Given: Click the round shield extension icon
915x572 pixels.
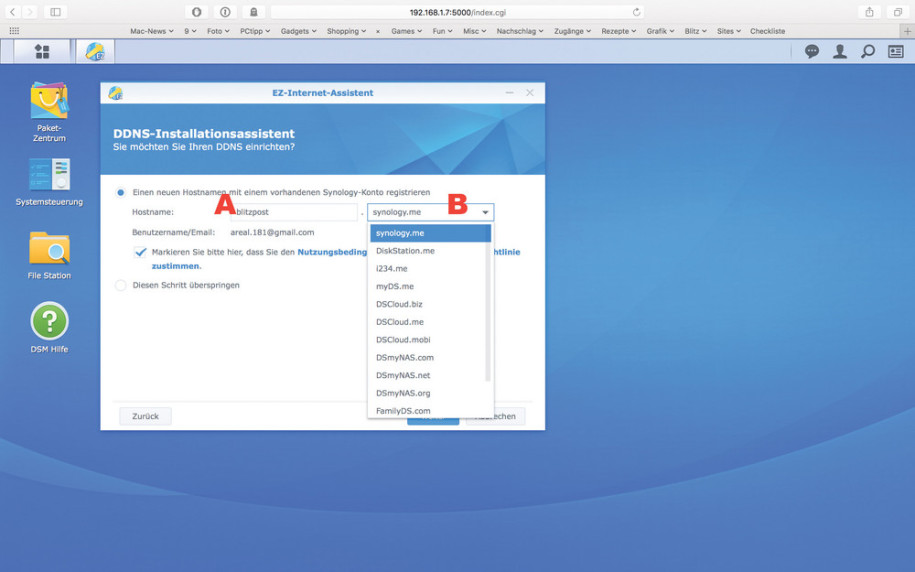Looking at the screenshot, I should [x=197, y=12].
